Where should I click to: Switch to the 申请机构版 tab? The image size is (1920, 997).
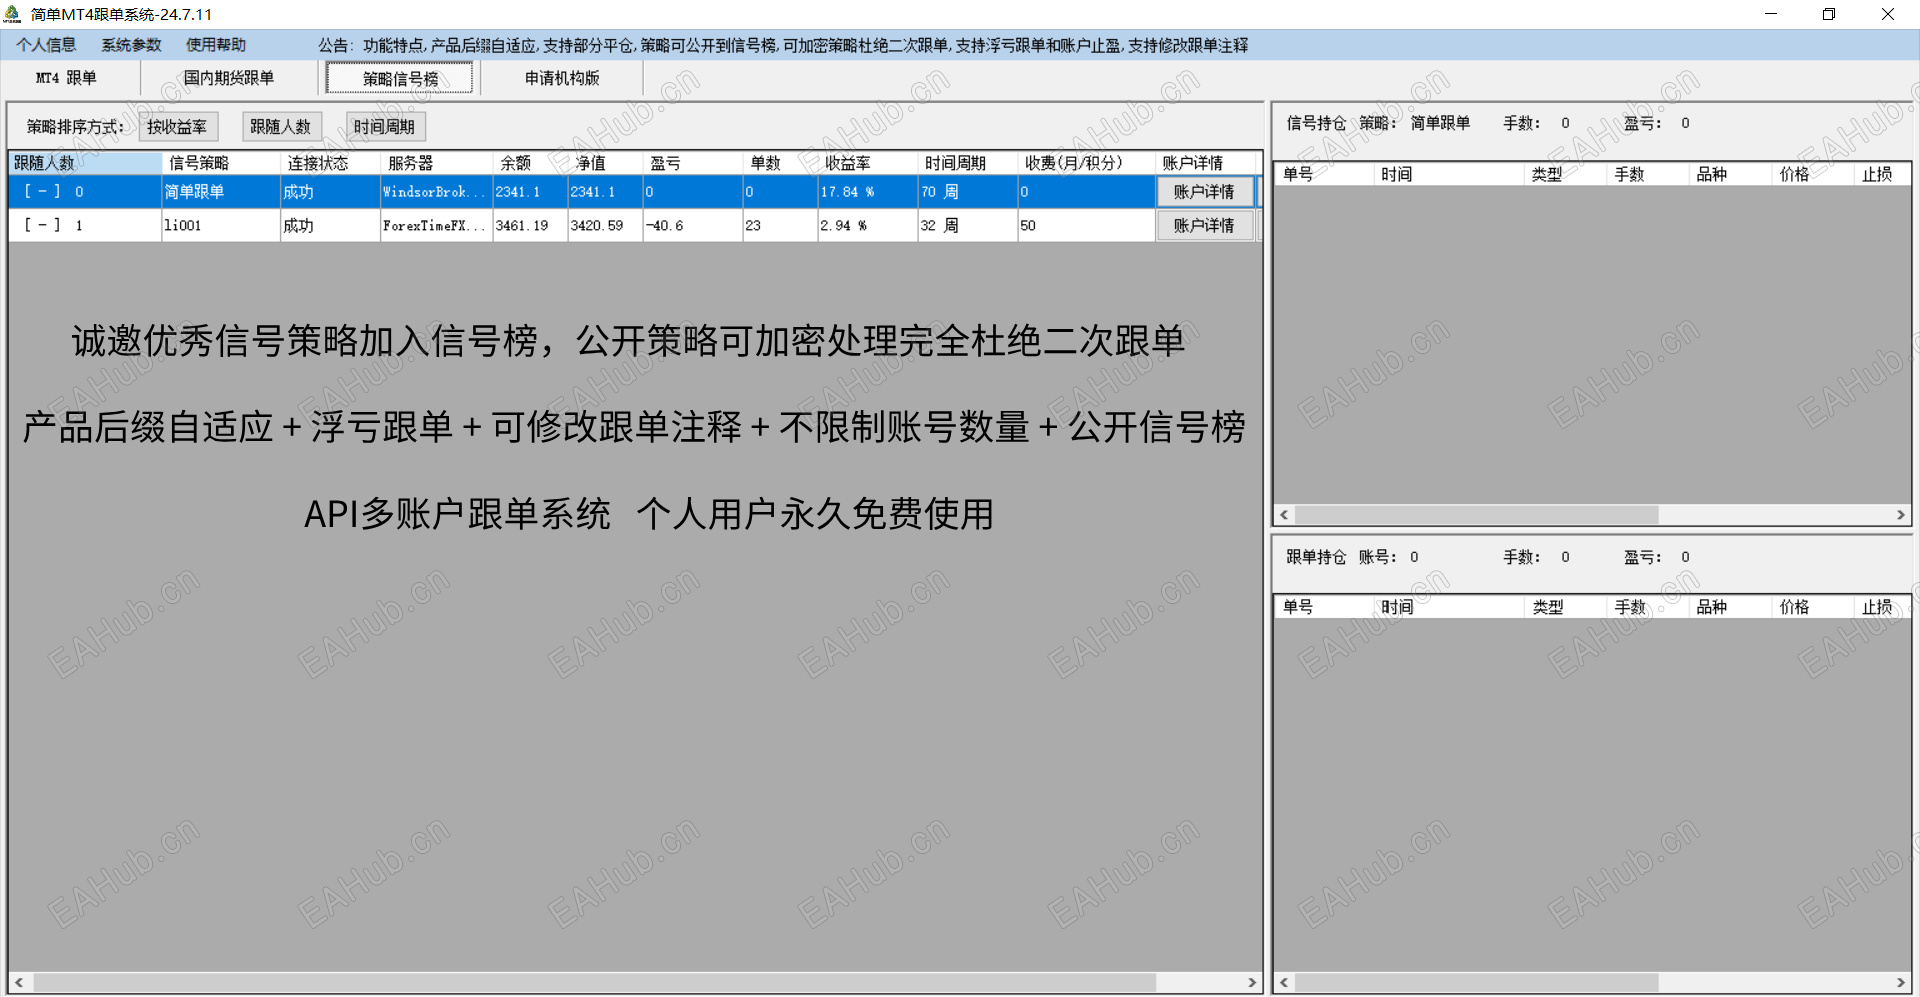pos(561,77)
